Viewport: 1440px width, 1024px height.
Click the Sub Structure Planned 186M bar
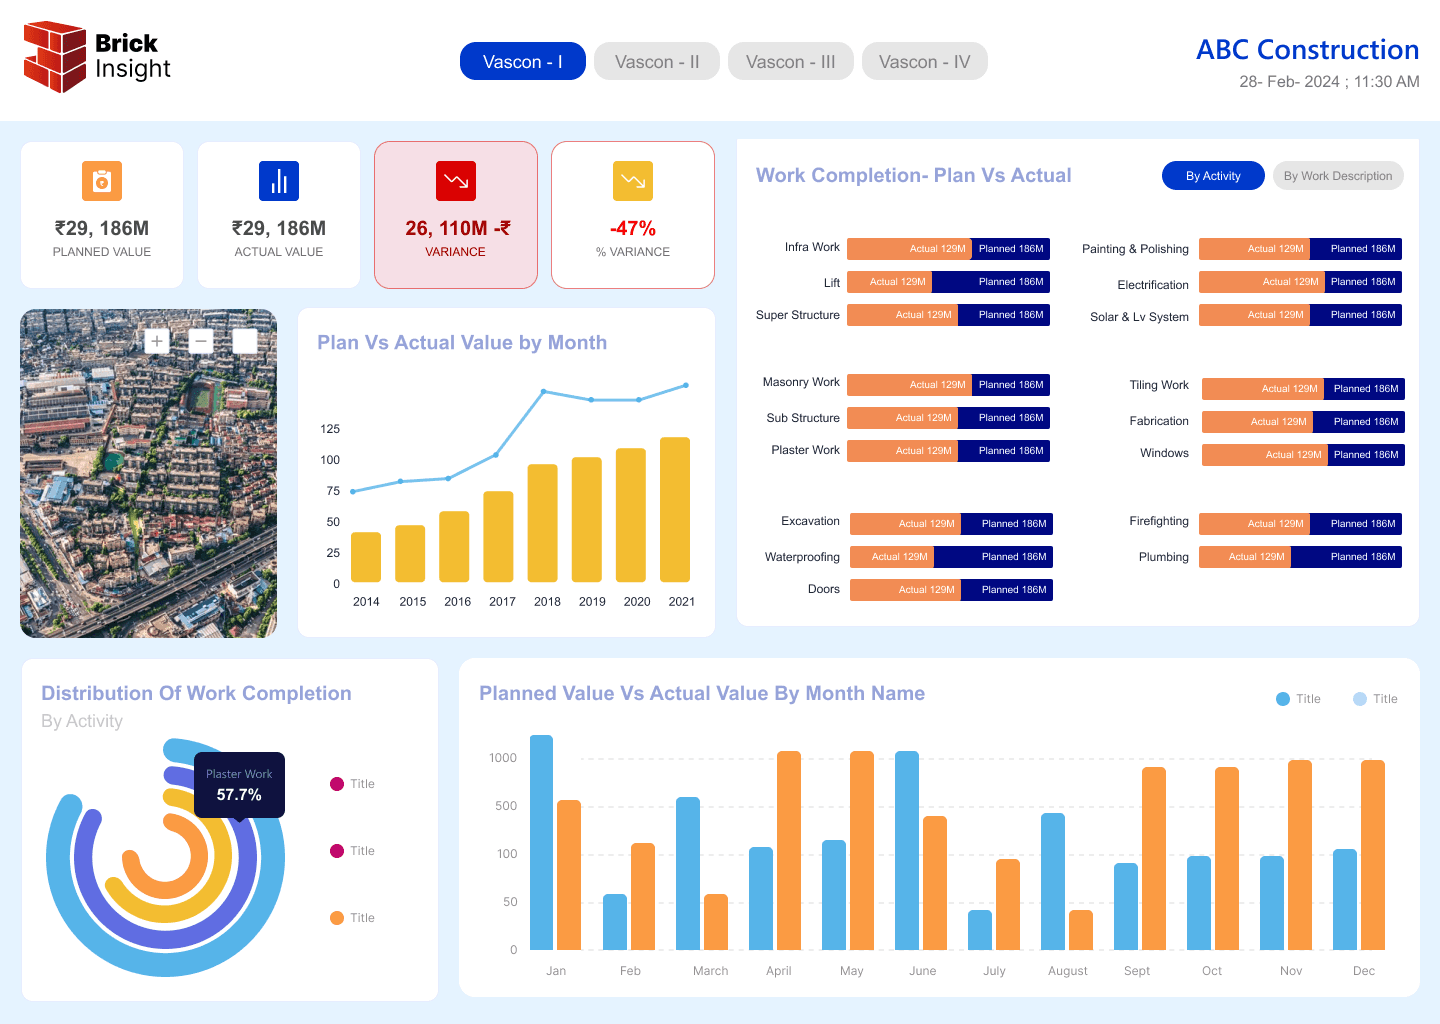1004,418
